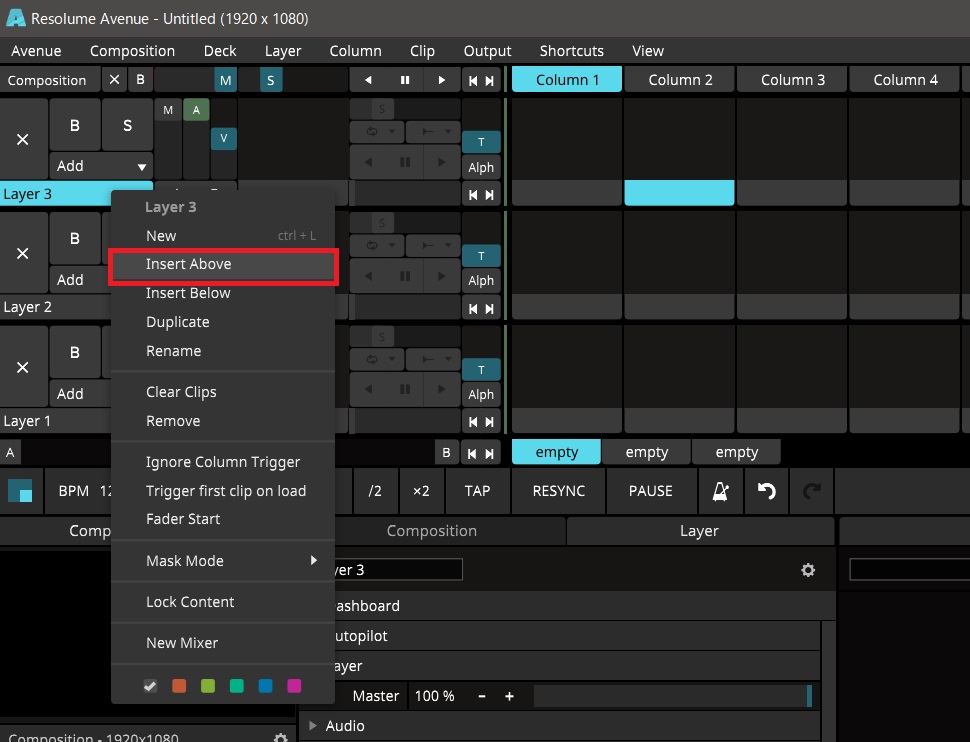Toggle Bypass B on Layer 2

click(75, 238)
